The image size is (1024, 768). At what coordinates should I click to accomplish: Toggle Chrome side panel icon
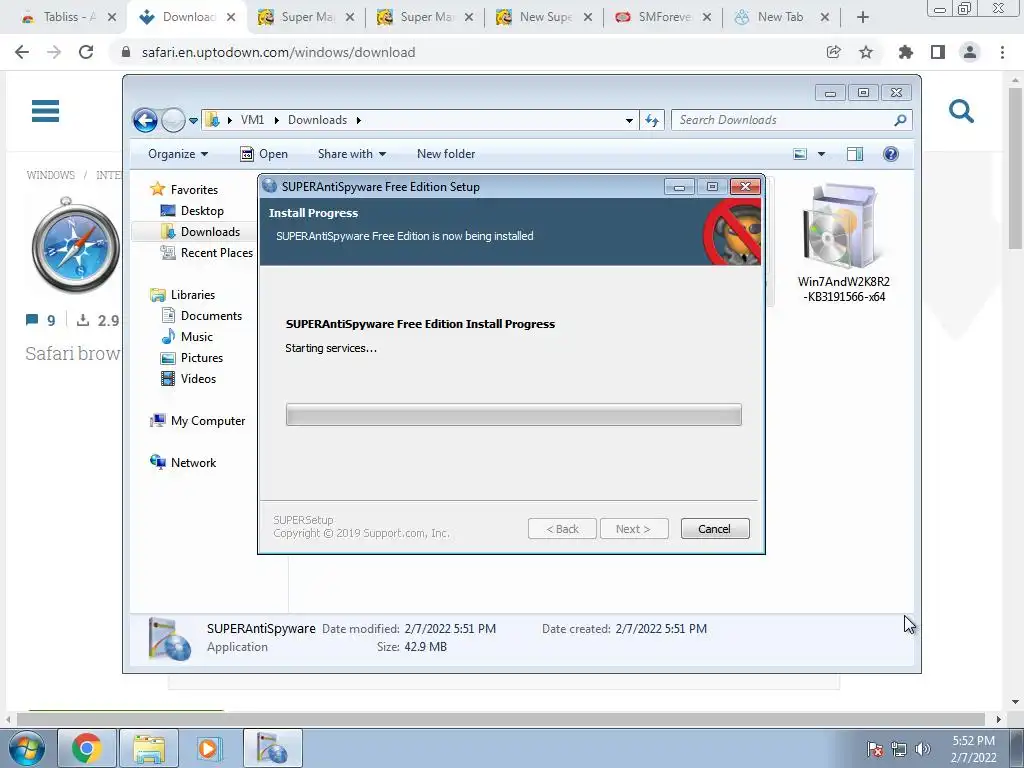[x=938, y=52]
